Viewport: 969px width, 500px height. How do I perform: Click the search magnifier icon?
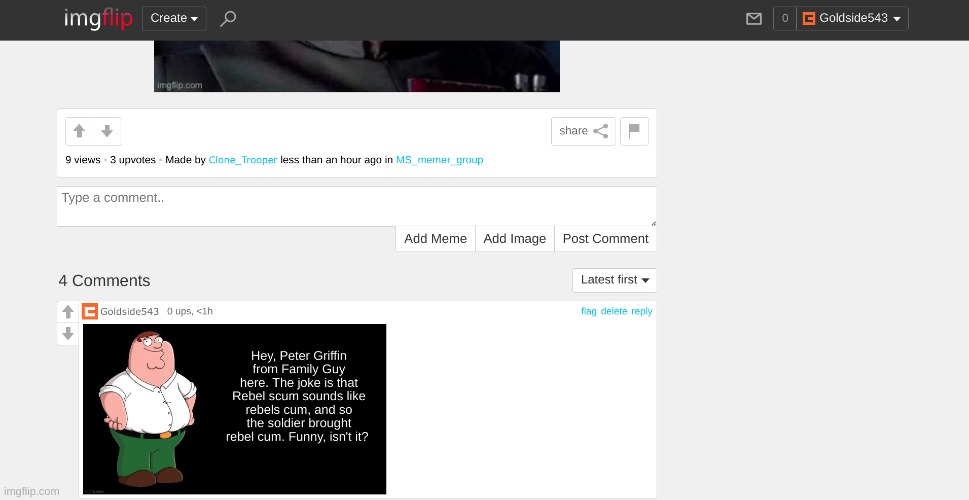tap(228, 19)
